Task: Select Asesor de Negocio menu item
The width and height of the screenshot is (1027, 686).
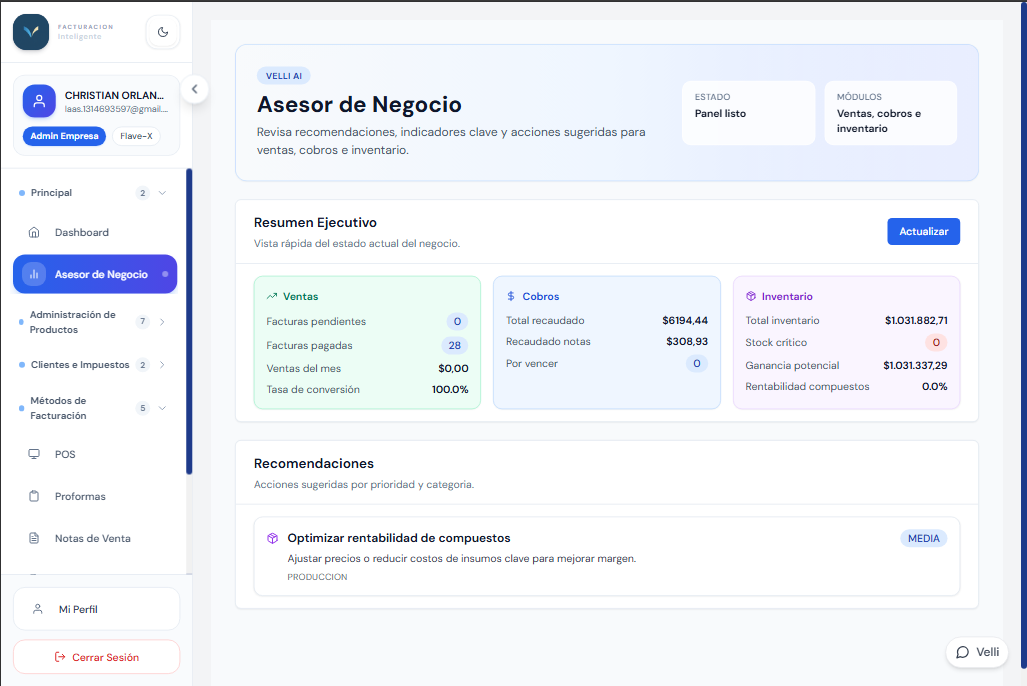Action: pos(95,274)
